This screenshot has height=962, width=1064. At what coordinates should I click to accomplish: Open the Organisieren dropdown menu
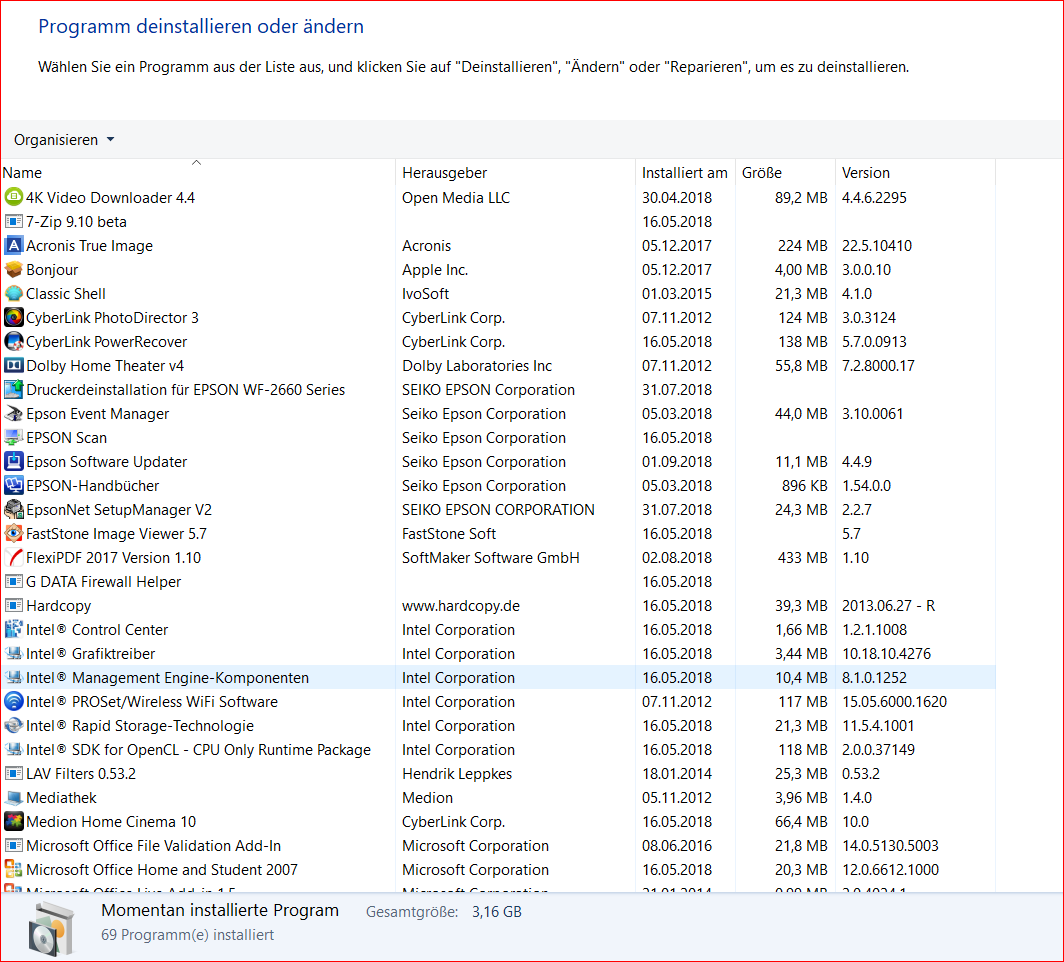click(64, 140)
